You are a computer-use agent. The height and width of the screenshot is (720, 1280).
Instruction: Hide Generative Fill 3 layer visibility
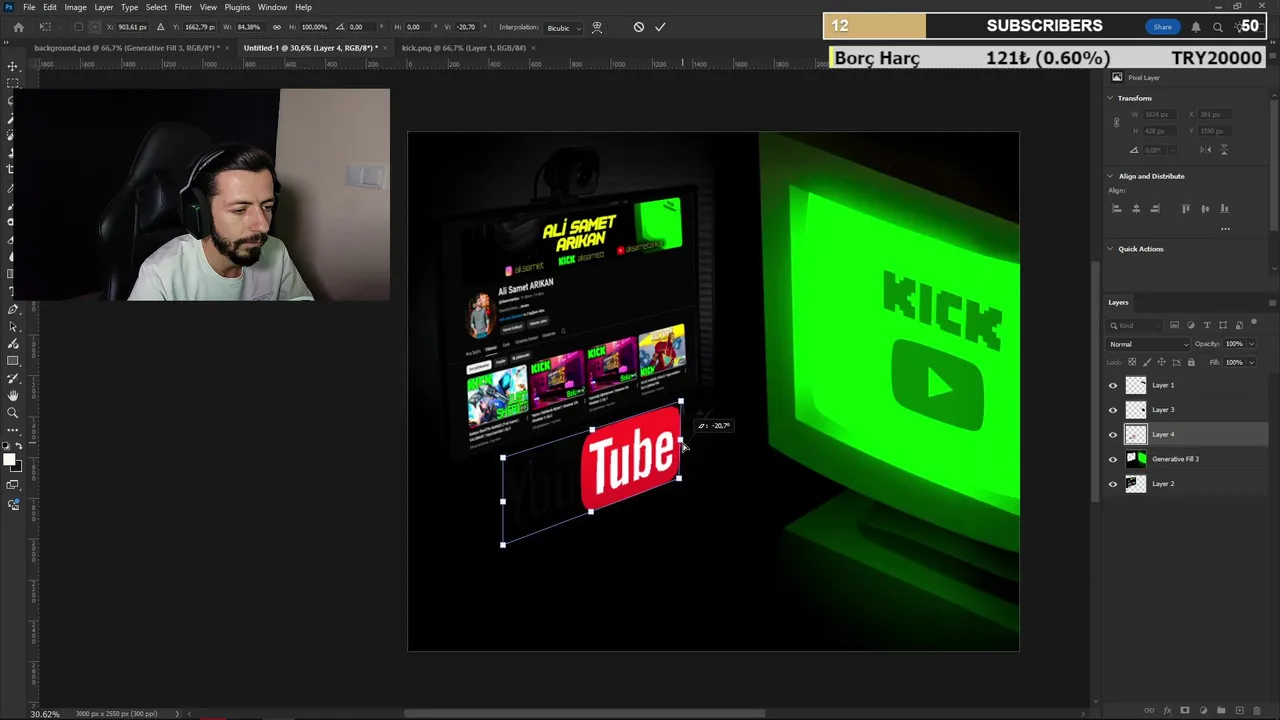[x=1113, y=459]
